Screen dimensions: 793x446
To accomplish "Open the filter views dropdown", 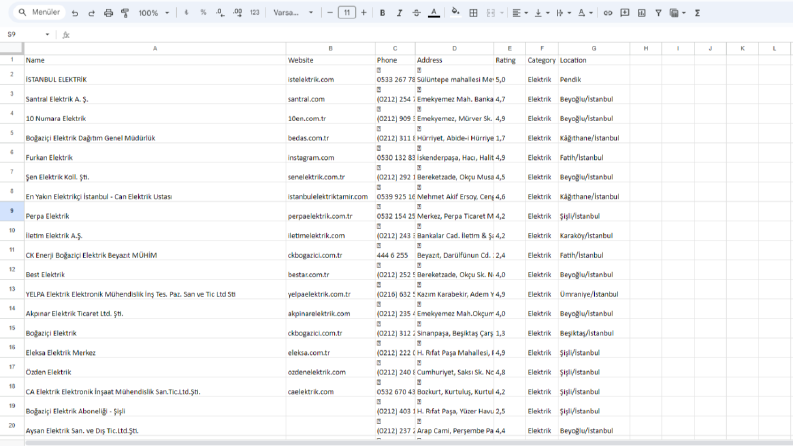I will [678, 13].
